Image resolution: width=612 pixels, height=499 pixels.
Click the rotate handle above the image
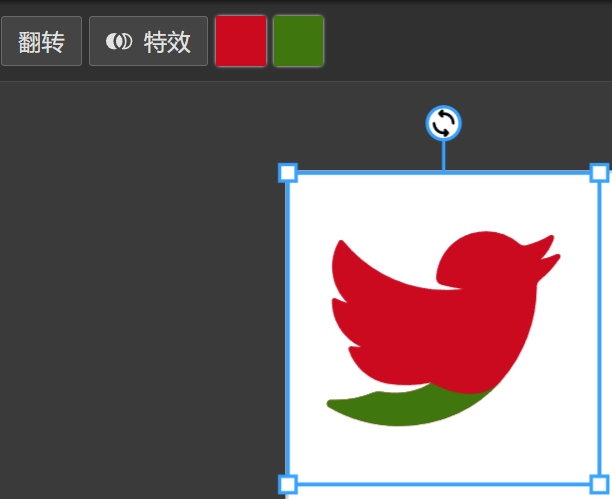[x=443, y=123]
